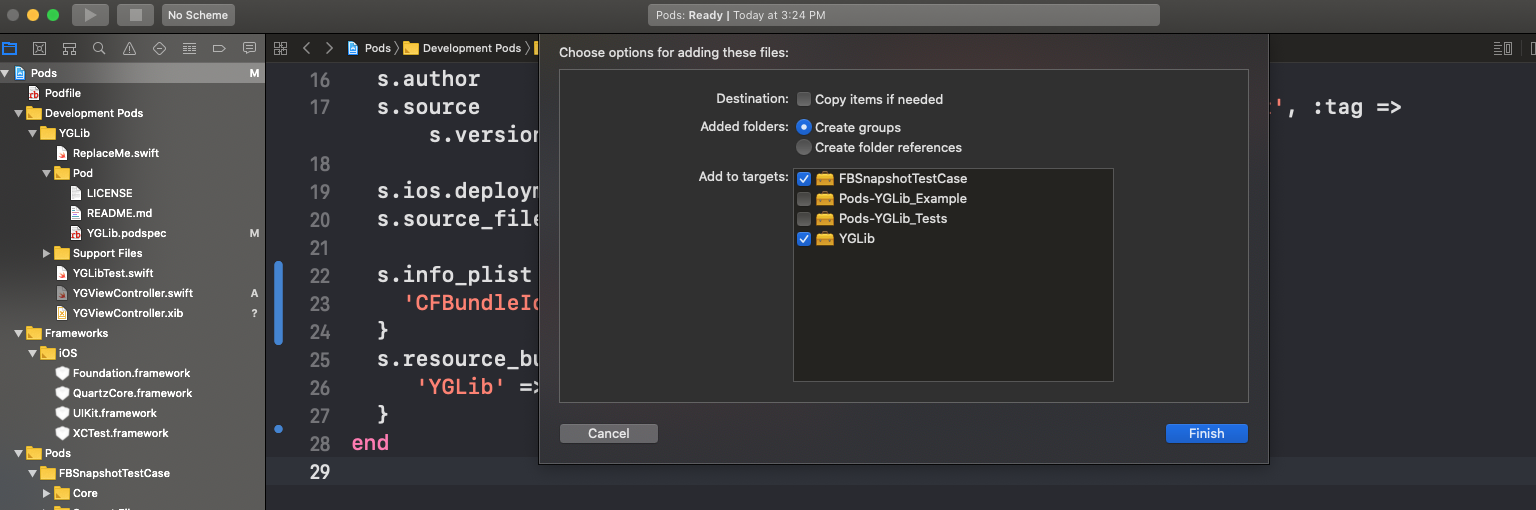This screenshot has height=510, width=1536.
Task: Click line number 28 gutter
Action: click(x=319, y=443)
